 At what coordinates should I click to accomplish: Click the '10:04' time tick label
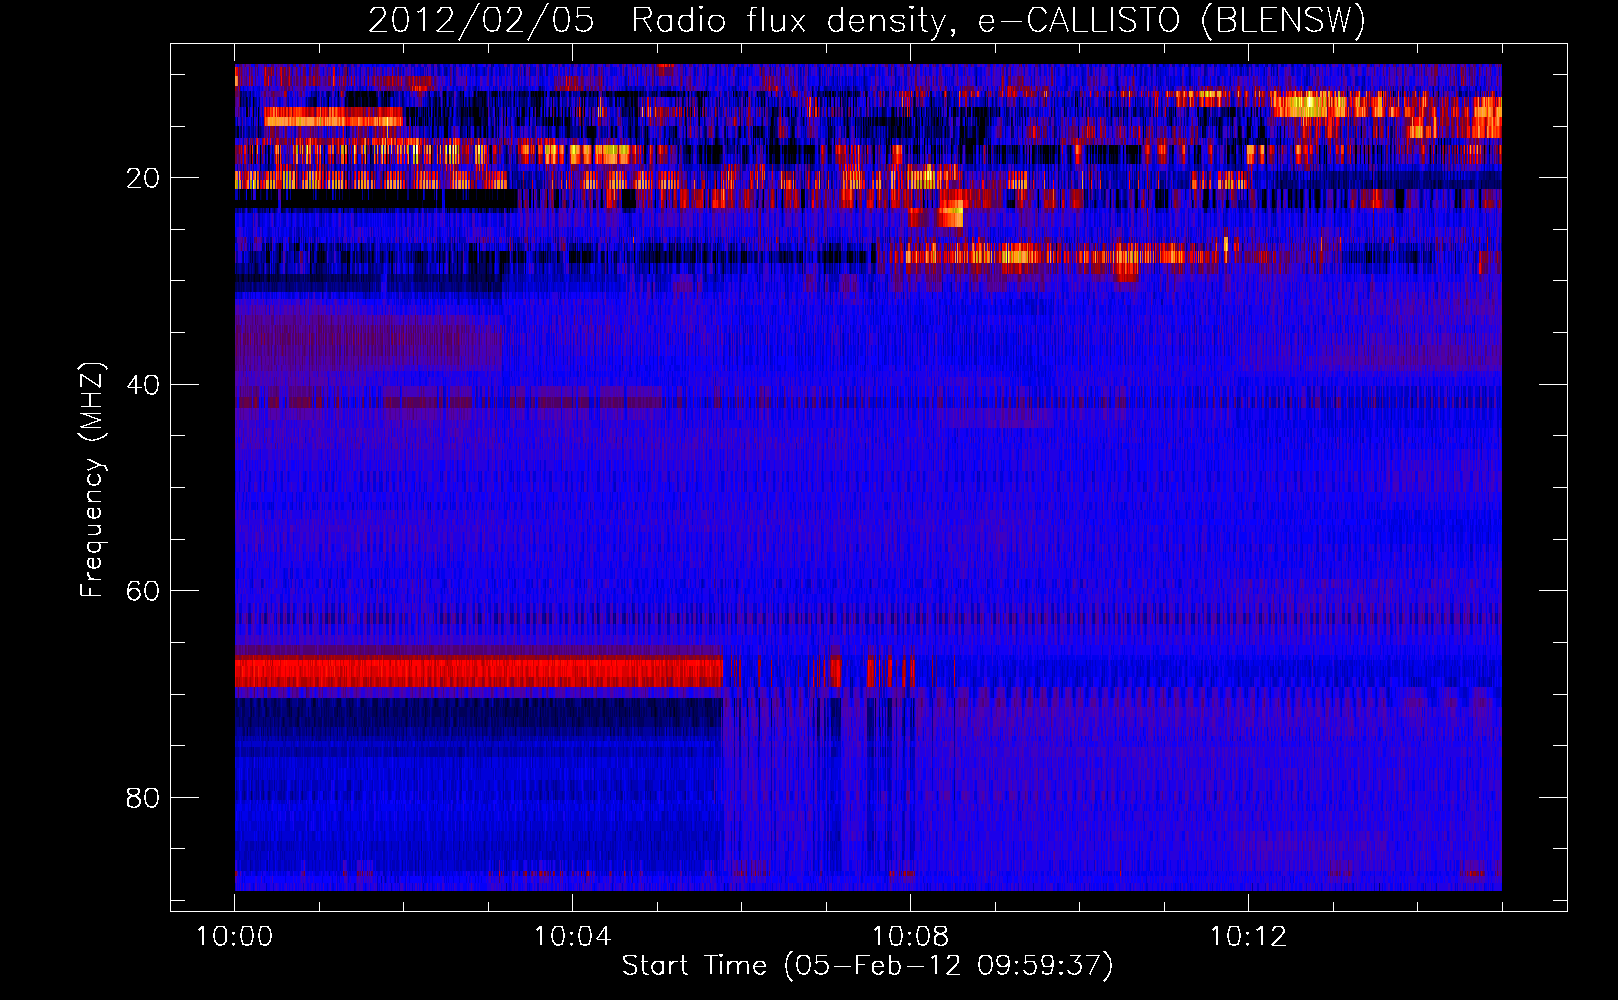click(x=572, y=937)
